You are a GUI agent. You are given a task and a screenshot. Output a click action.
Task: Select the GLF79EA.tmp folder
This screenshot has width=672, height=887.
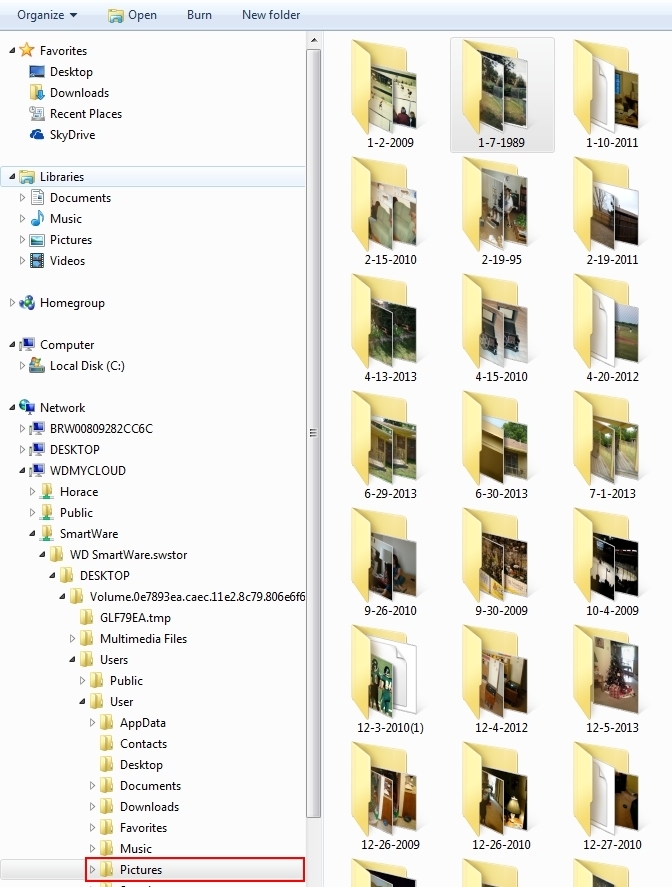coord(135,618)
